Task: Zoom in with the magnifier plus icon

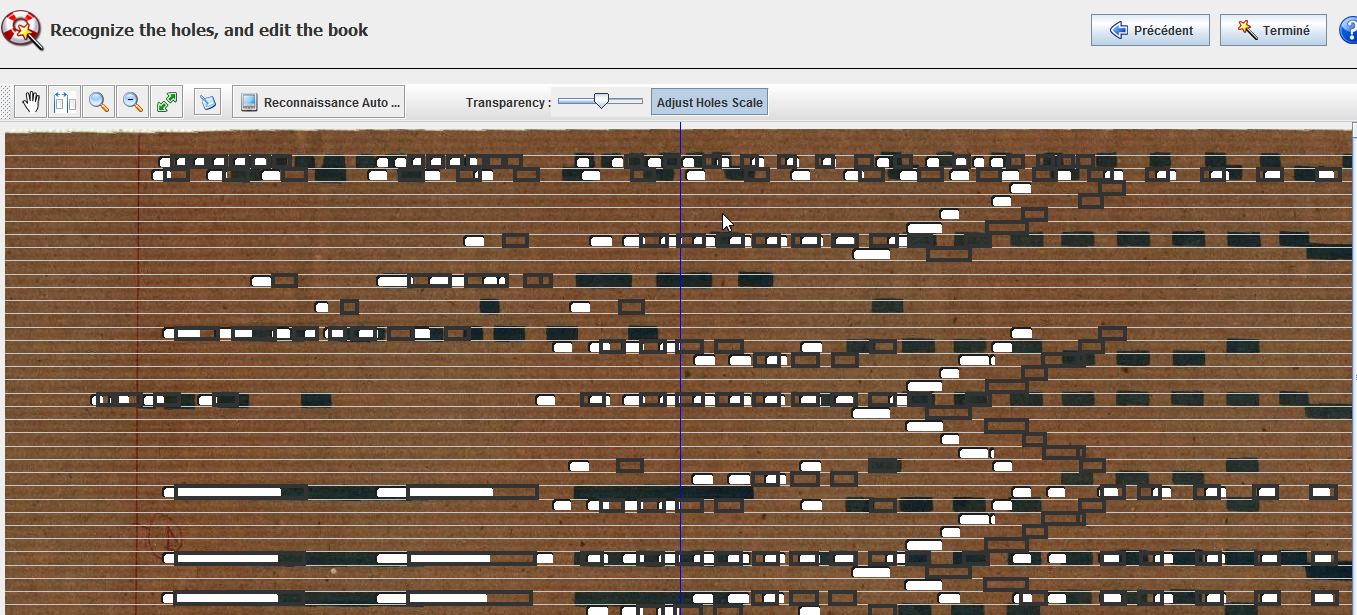Action: tap(99, 102)
